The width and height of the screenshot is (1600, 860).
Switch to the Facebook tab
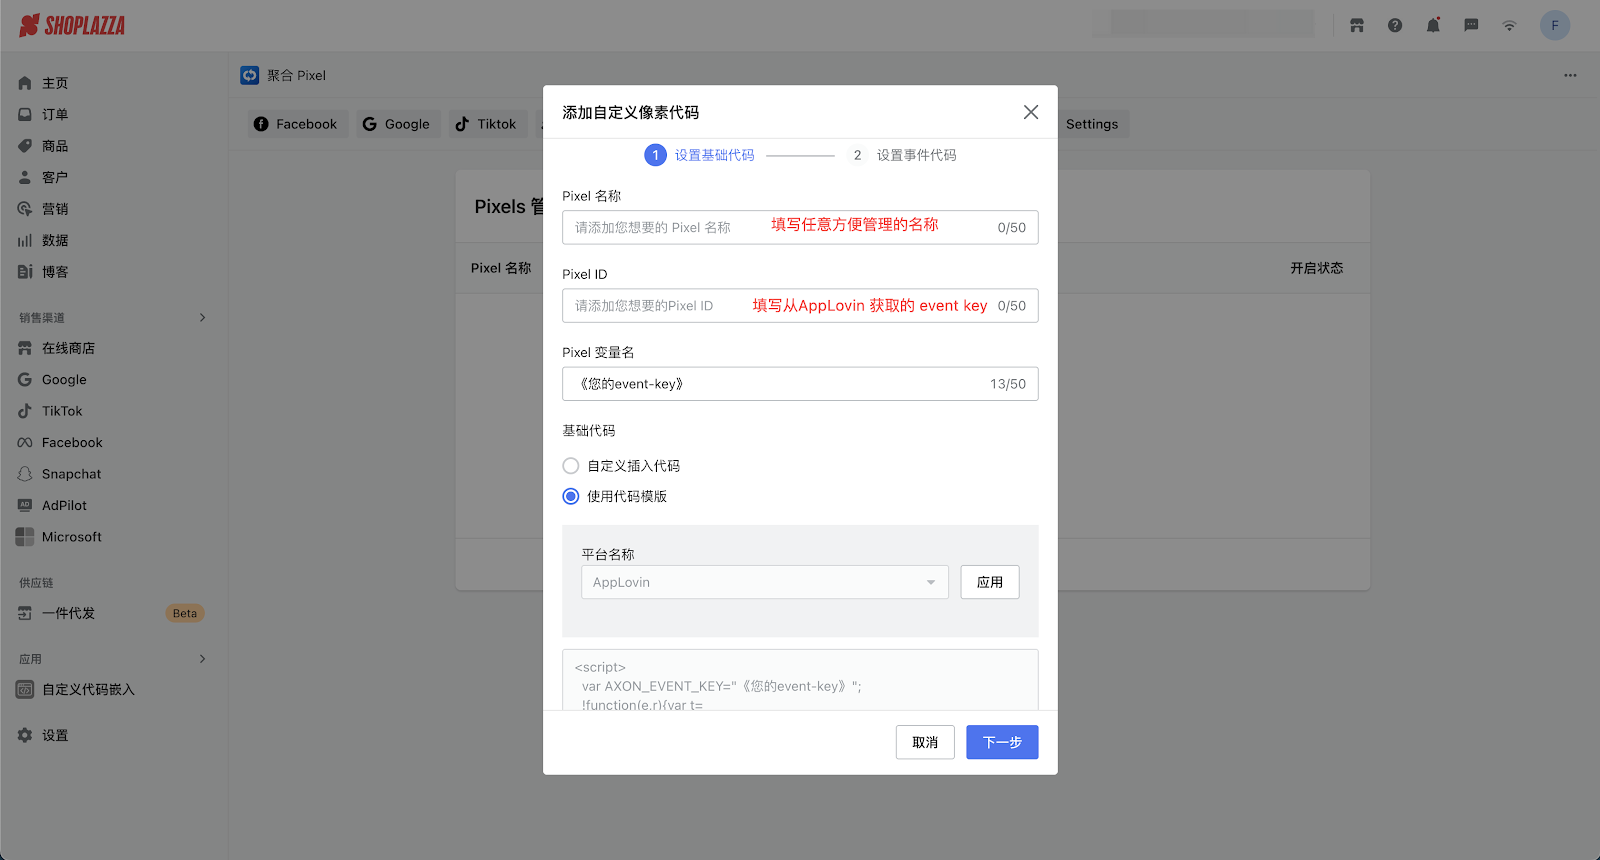[297, 124]
